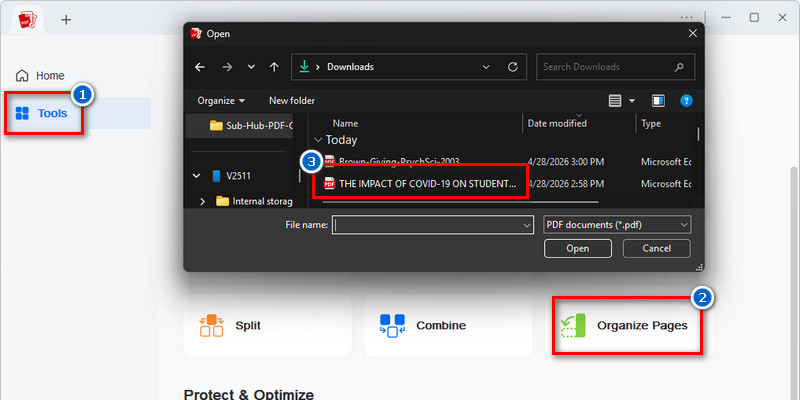This screenshot has width=800, height=400.
Task: Open PDF documents file type dropdown
Action: (617, 224)
